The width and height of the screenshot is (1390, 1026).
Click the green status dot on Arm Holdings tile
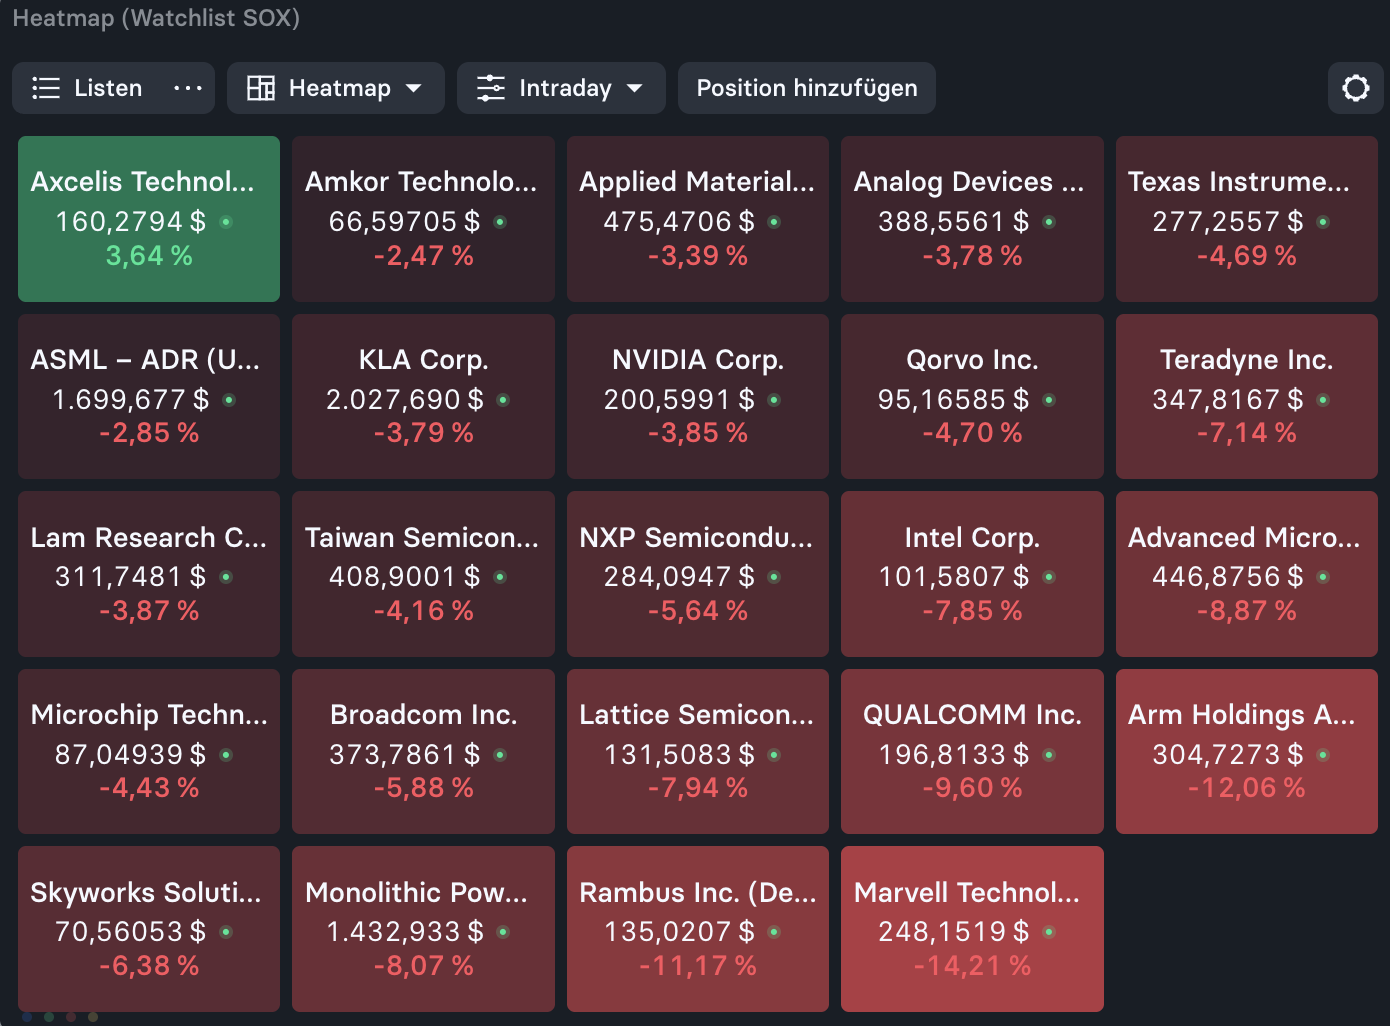coord(1323,755)
